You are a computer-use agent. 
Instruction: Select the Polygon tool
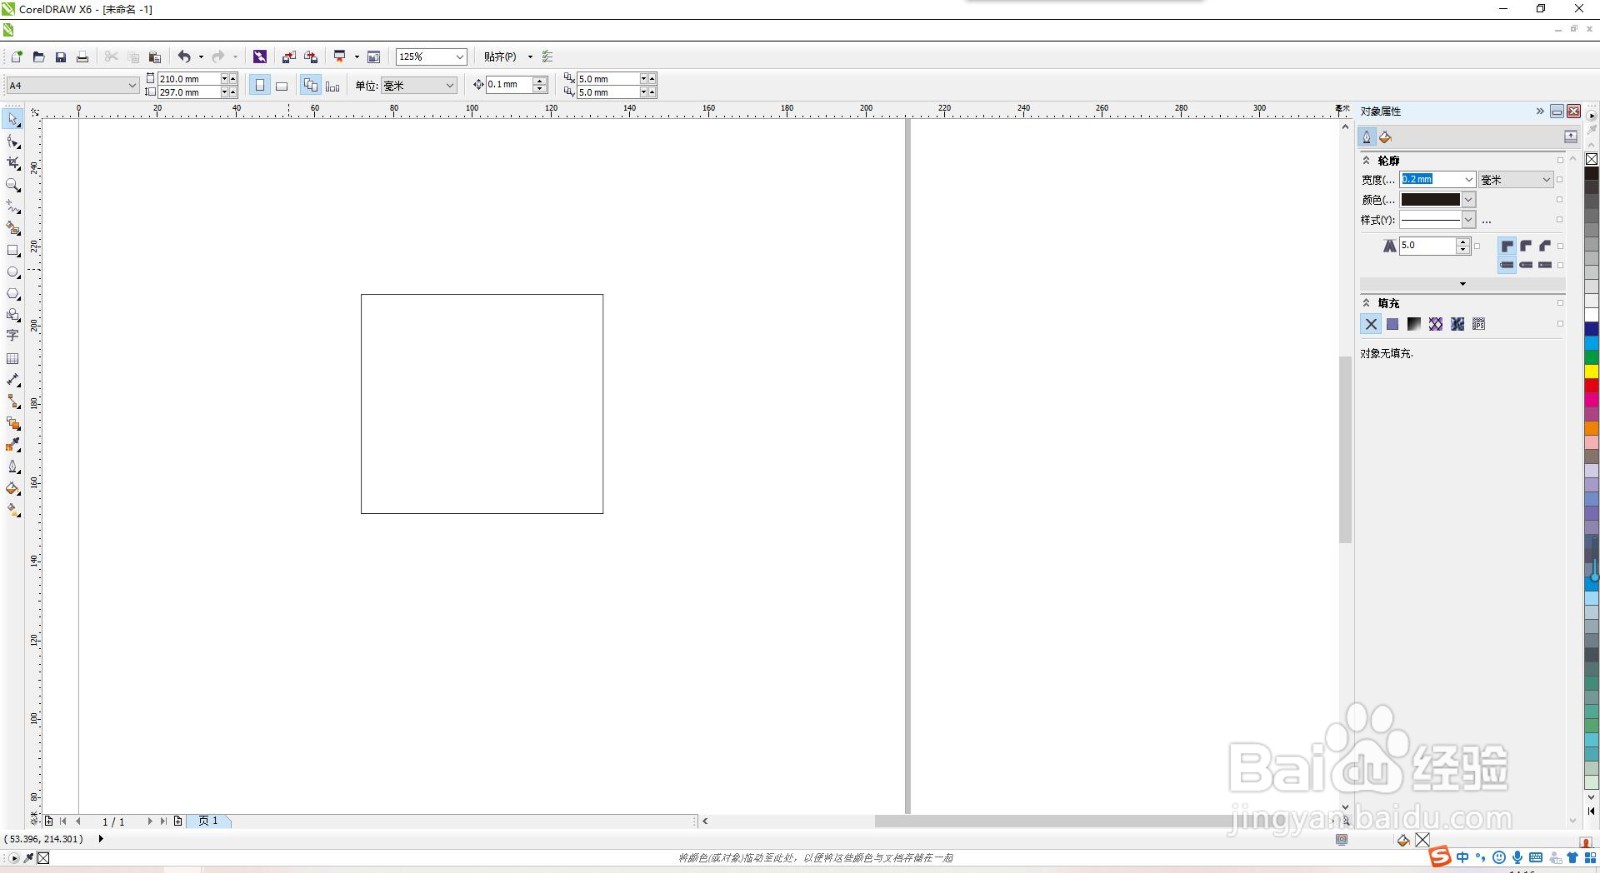13,294
